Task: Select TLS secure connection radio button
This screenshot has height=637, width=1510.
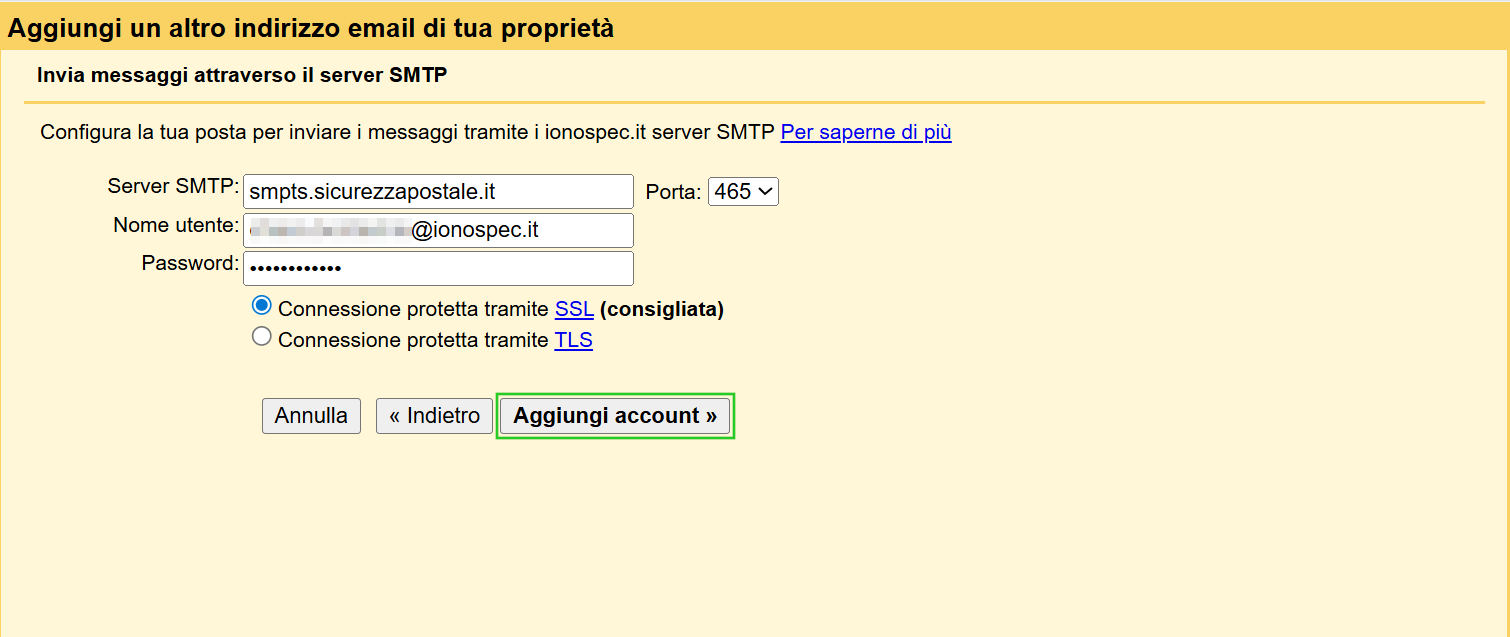Action: point(262,337)
